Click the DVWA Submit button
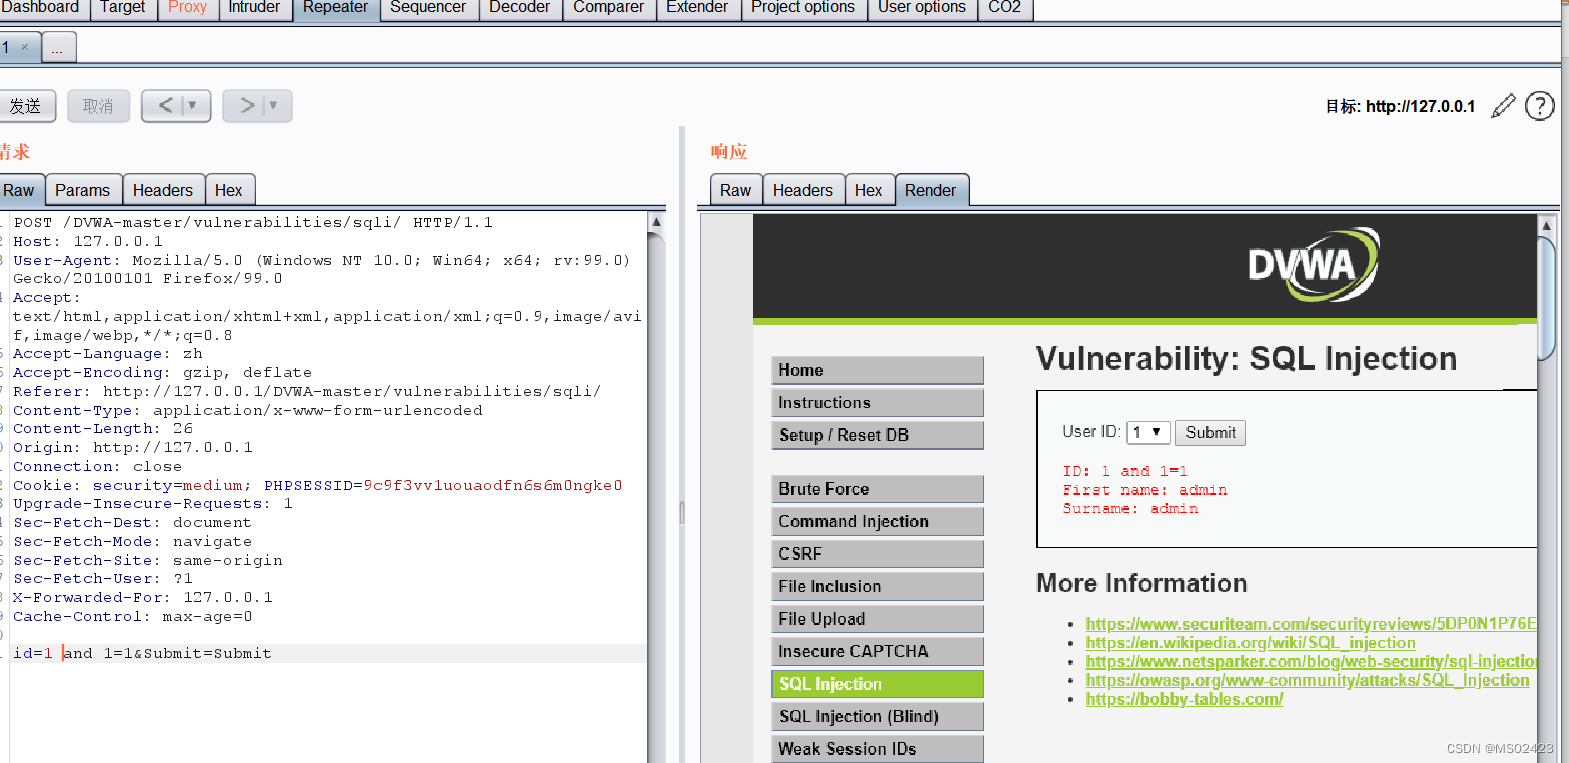The height and width of the screenshot is (763, 1569). coord(1210,432)
